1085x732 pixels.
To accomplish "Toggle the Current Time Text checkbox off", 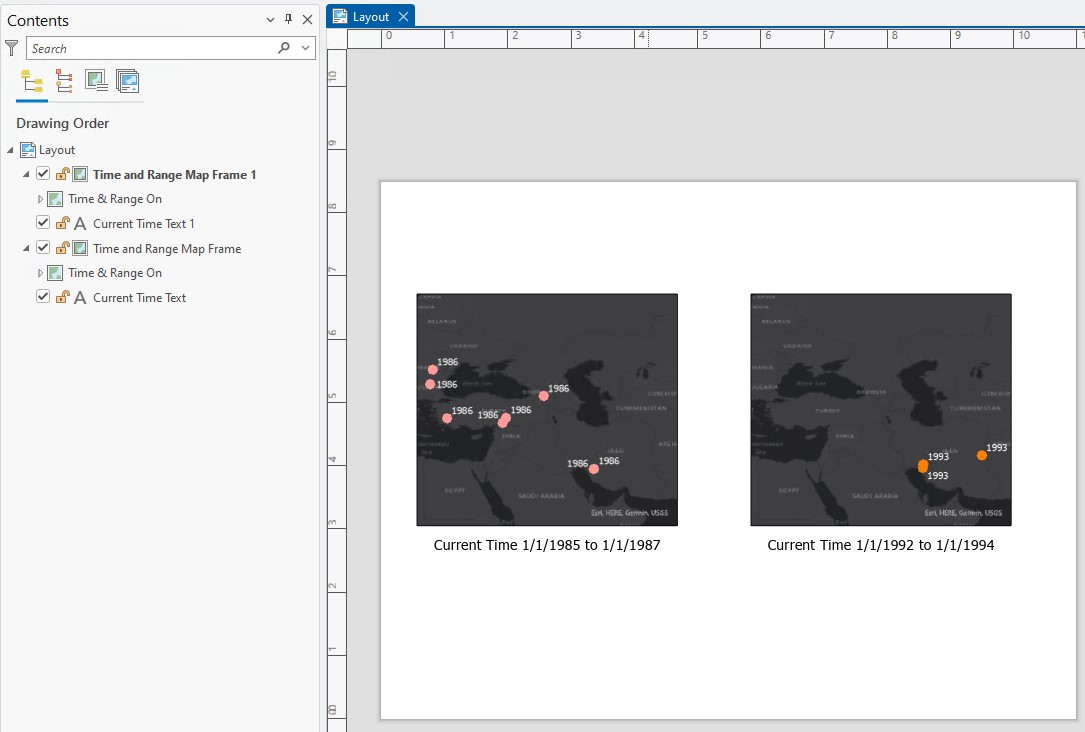I will 43,296.
